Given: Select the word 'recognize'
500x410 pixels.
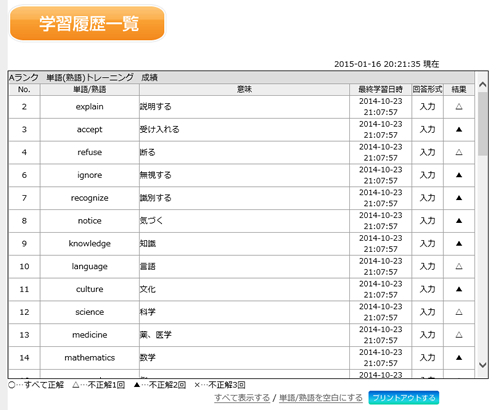Looking at the screenshot, I should (x=90, y=198).
